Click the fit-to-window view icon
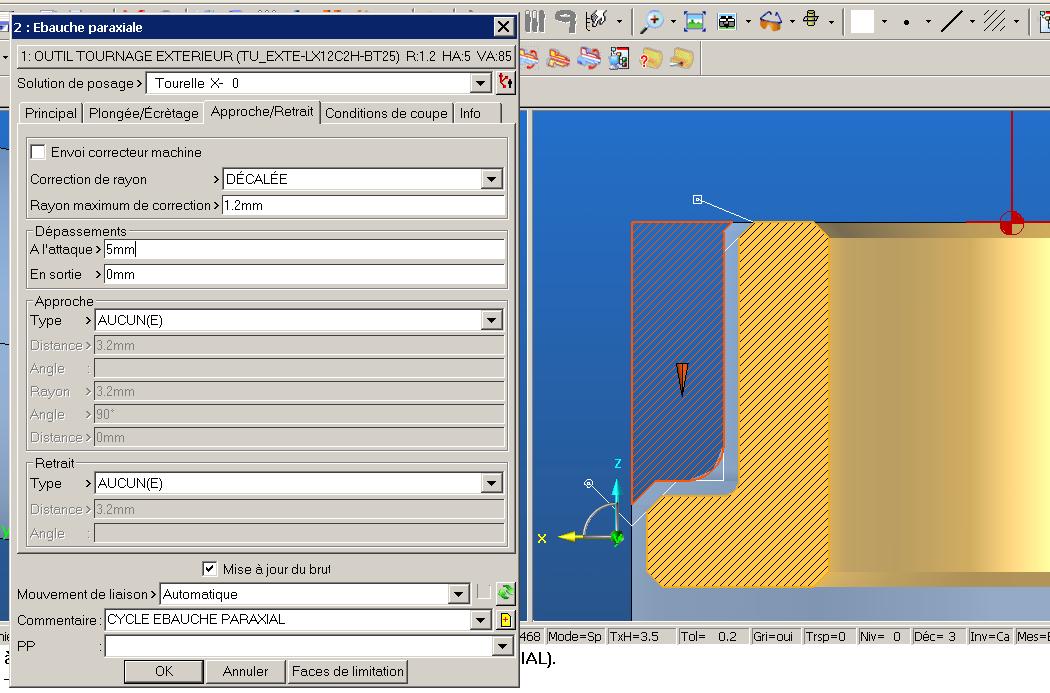The width and height of the screenshot is (1050, 693). click(694, 22)
